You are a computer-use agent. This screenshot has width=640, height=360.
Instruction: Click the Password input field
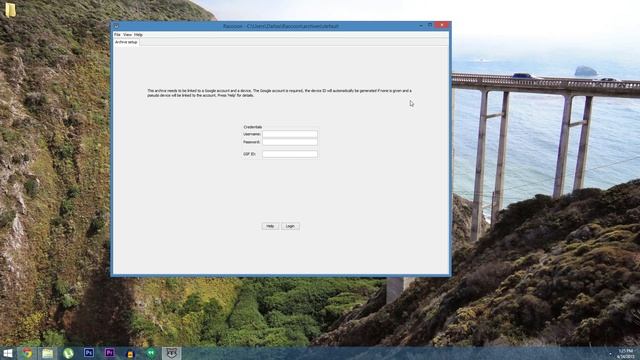click(x=290, y=142)
